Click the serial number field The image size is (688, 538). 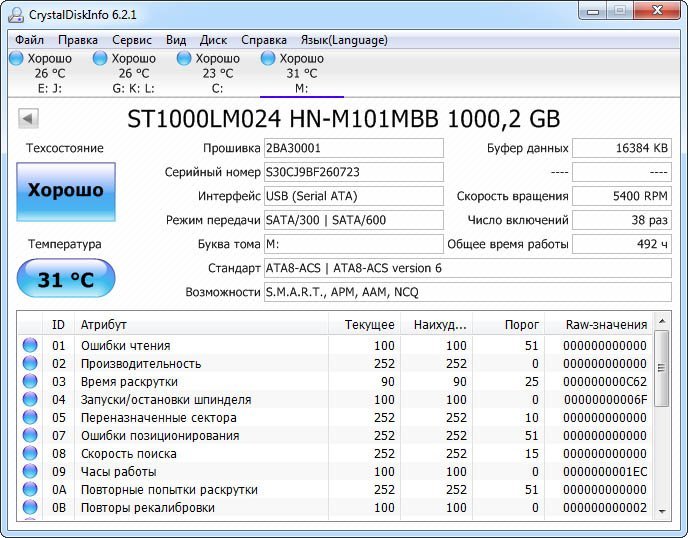pos(353,172)
